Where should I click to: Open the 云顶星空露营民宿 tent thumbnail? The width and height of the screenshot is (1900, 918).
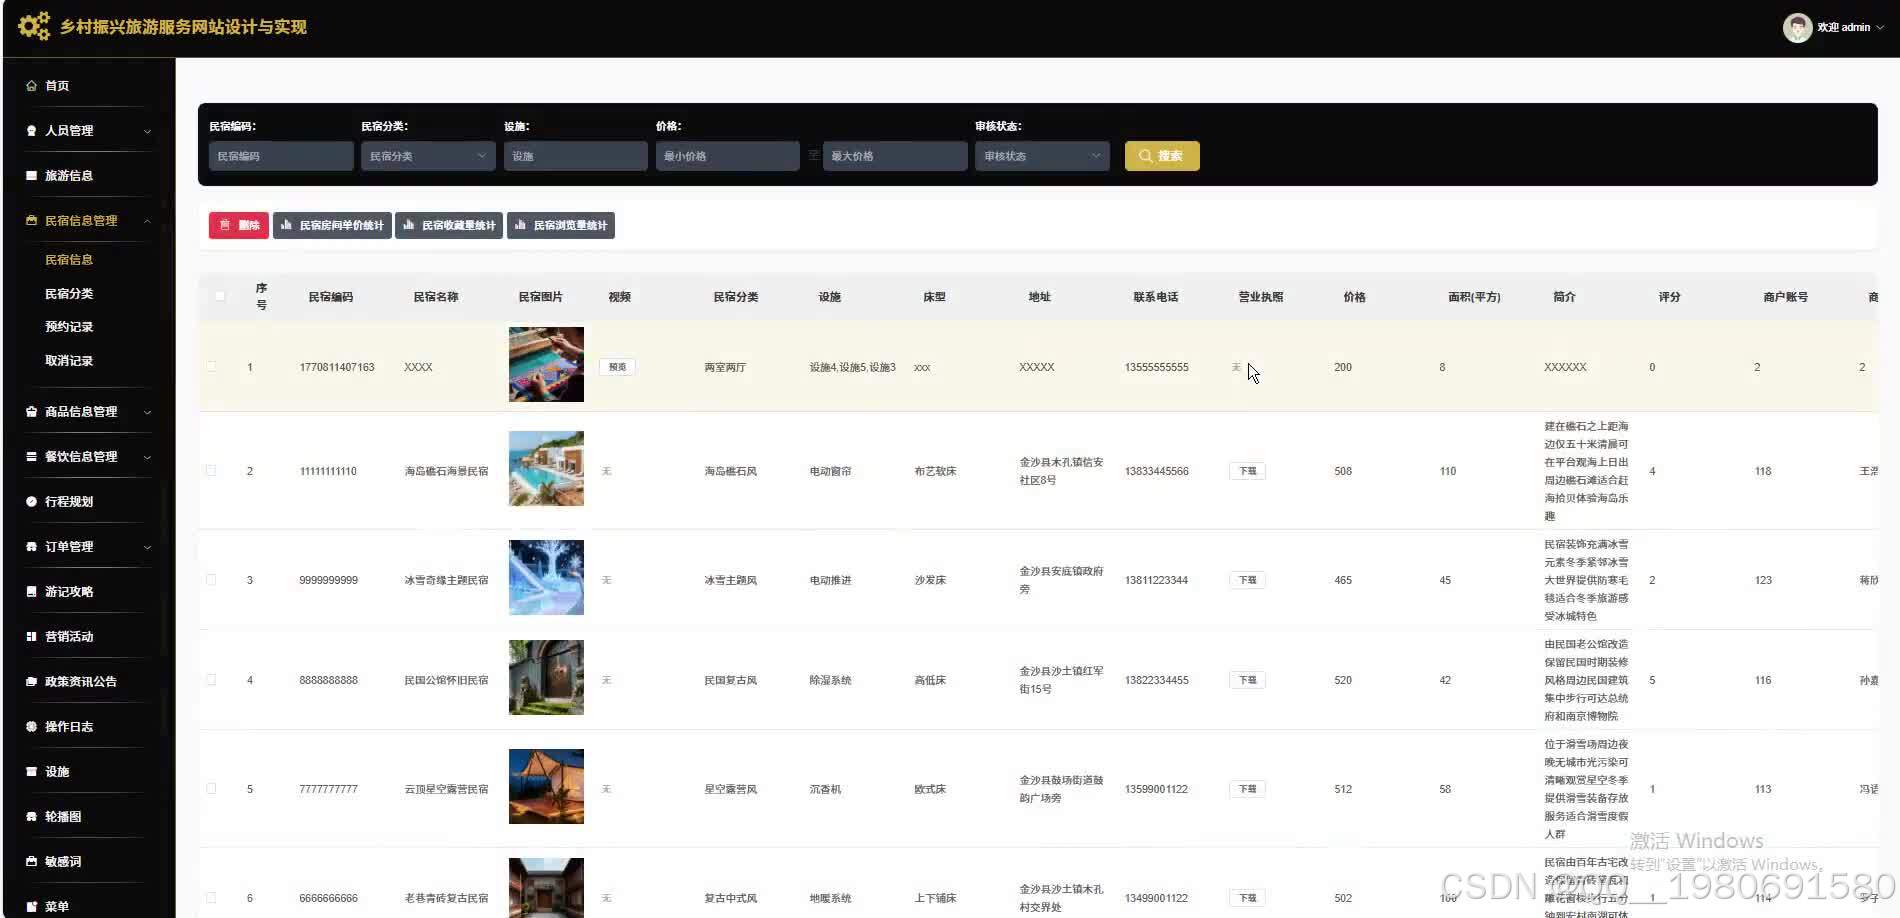[x=546, y=787]
